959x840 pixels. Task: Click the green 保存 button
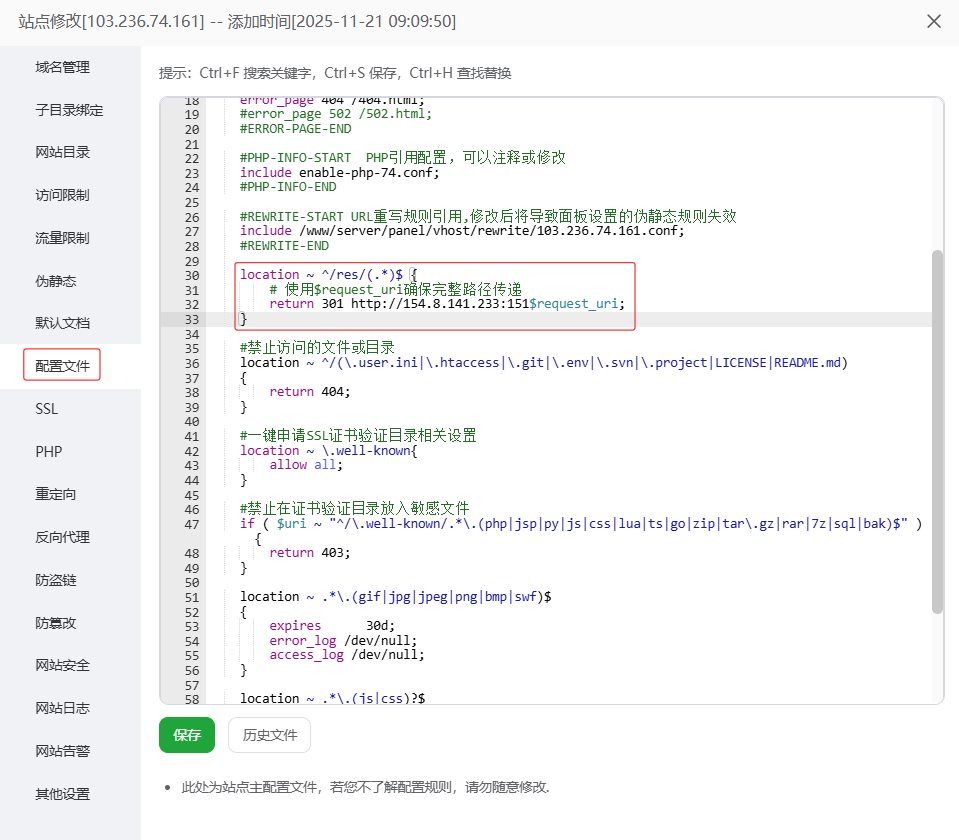(187, 735)
